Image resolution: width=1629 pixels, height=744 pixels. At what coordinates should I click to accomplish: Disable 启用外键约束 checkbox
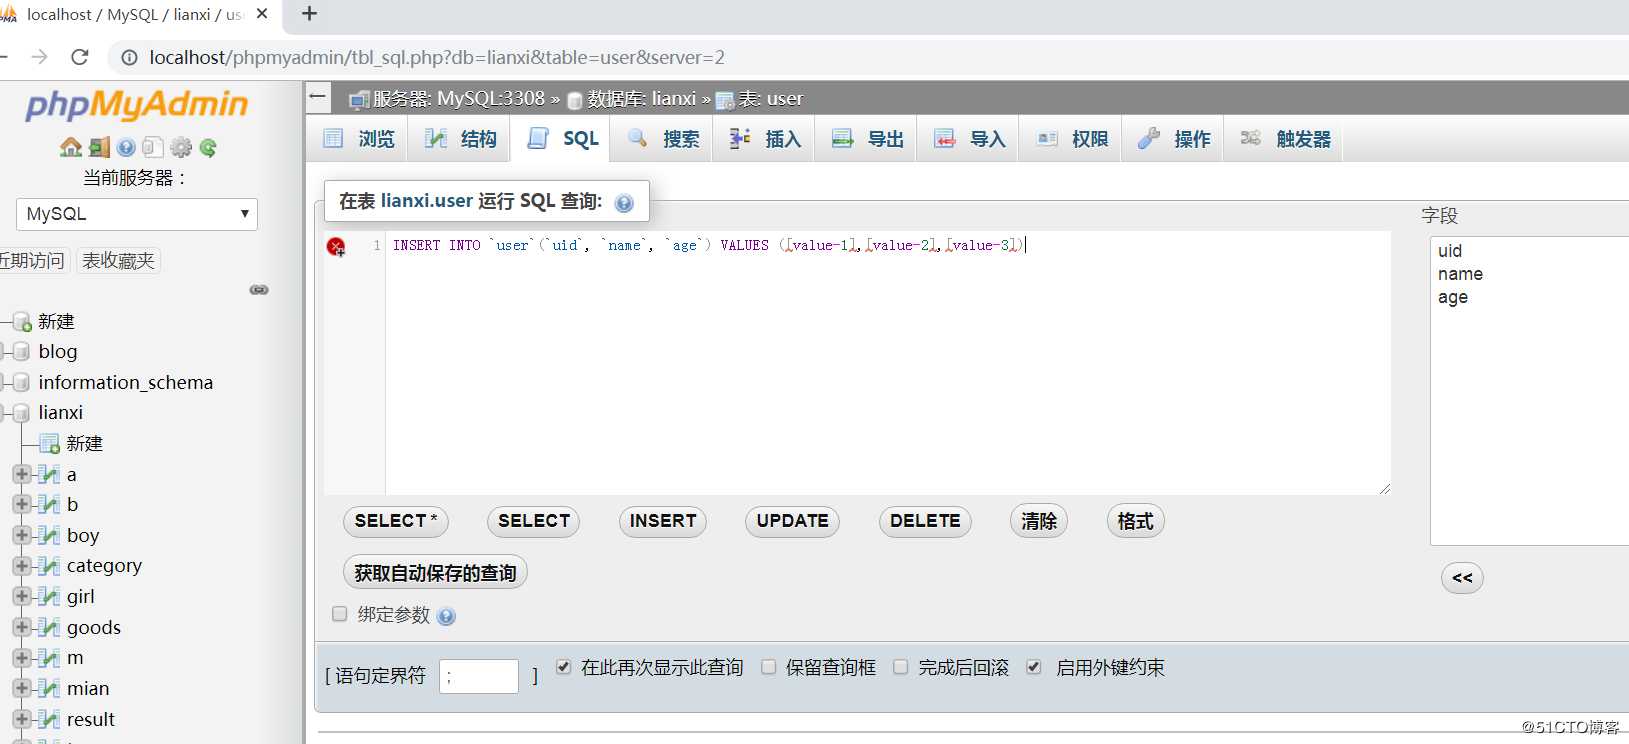point(1034,667)
